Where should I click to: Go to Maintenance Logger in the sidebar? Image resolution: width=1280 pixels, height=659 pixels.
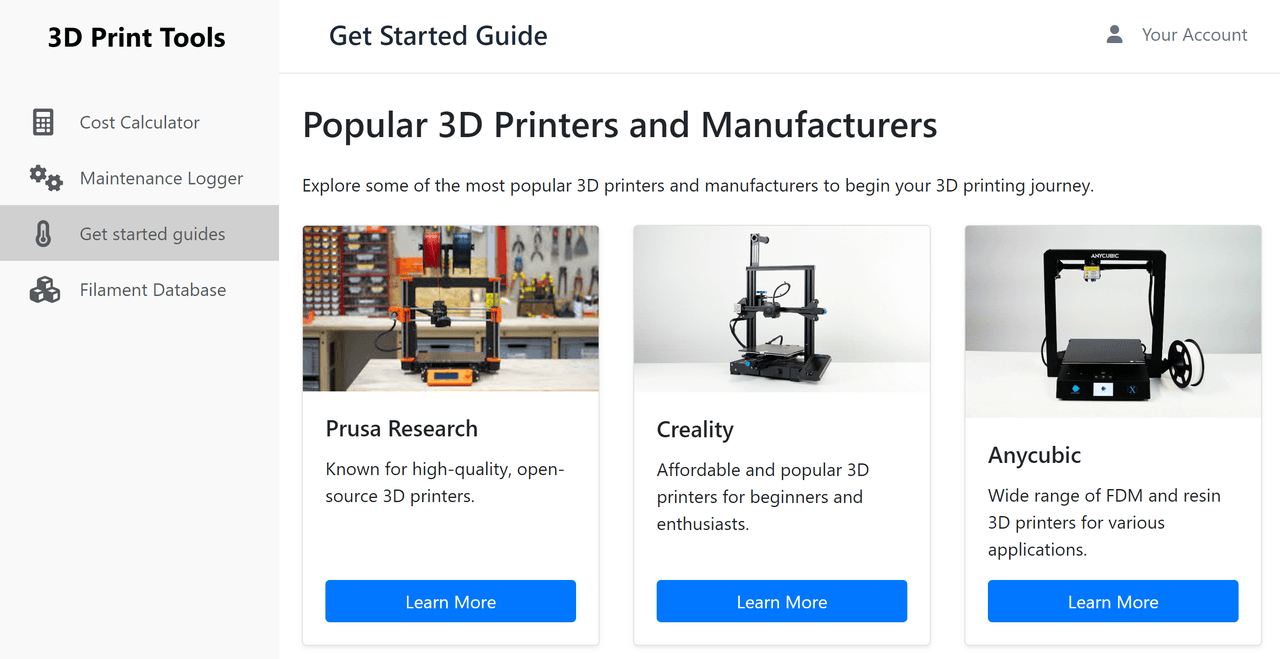pos(139,178)
